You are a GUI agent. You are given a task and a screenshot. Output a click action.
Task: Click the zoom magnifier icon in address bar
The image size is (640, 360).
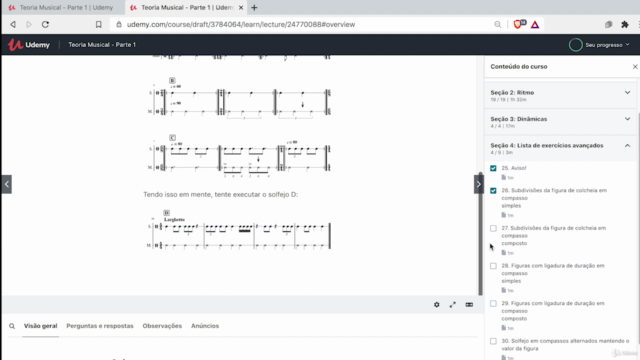(498, 24)
